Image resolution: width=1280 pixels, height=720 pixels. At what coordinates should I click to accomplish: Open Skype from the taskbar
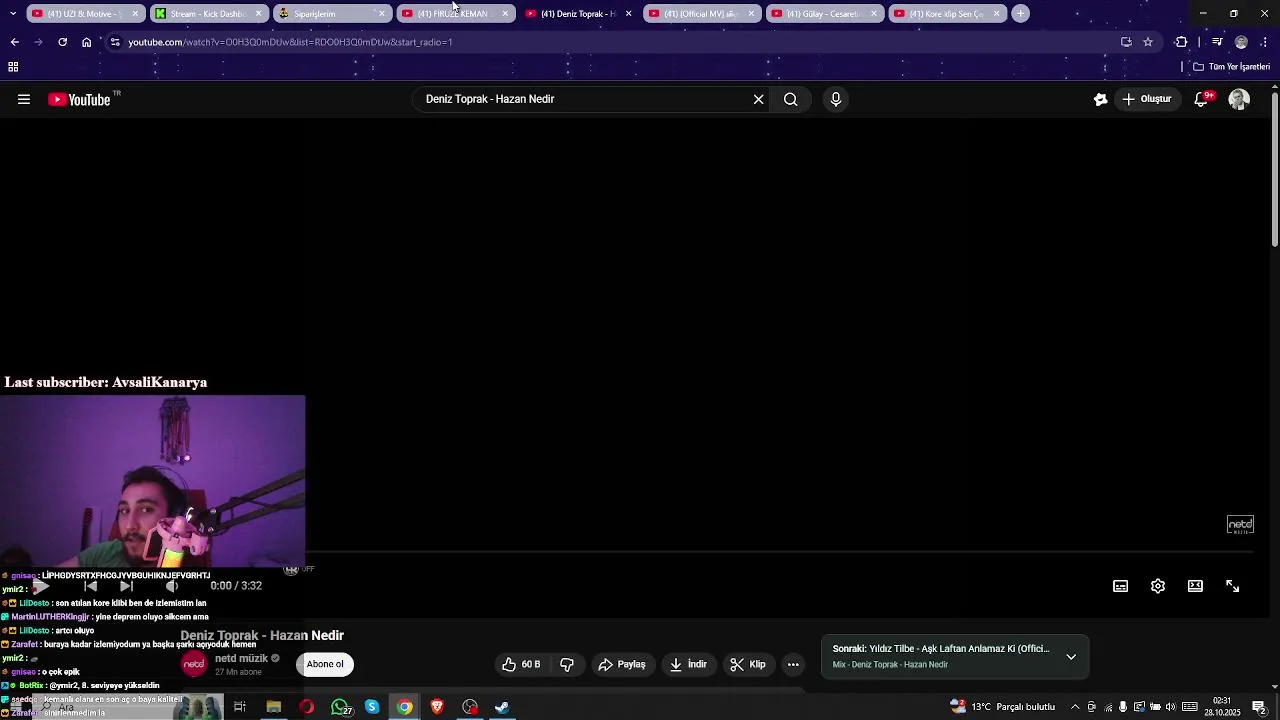pos(372,707)
